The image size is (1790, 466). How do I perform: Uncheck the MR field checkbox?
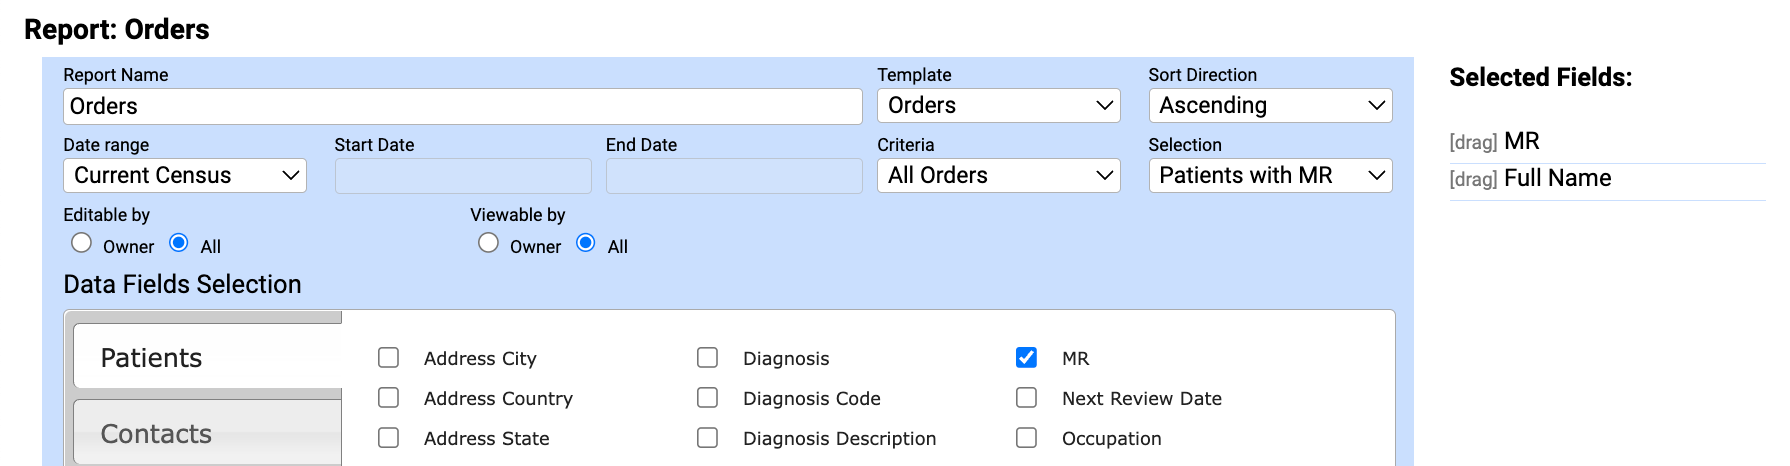pos(1026,358)
